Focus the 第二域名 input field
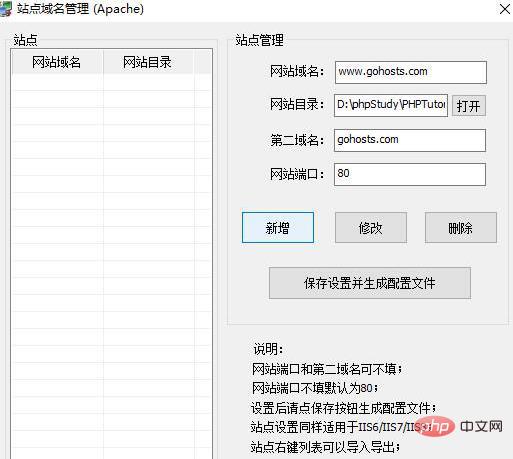 [410, 140]
